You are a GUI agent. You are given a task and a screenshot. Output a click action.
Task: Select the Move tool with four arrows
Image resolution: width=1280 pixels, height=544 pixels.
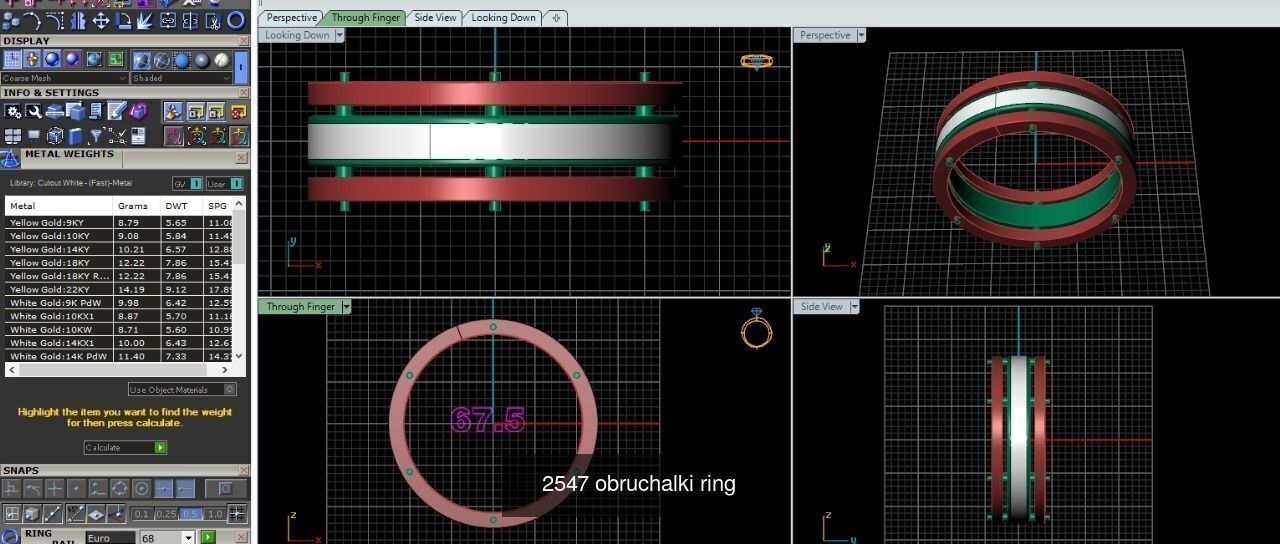coord(101,21)
